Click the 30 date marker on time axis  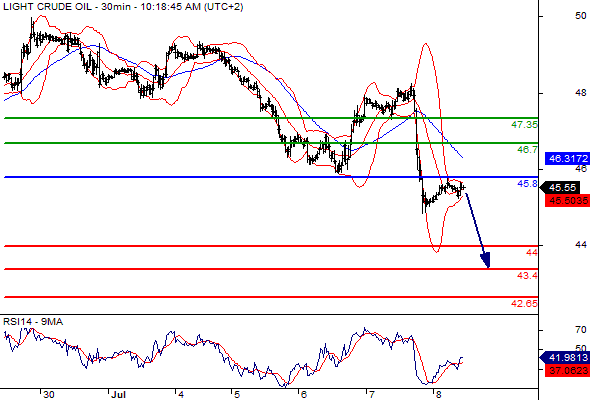49,395
